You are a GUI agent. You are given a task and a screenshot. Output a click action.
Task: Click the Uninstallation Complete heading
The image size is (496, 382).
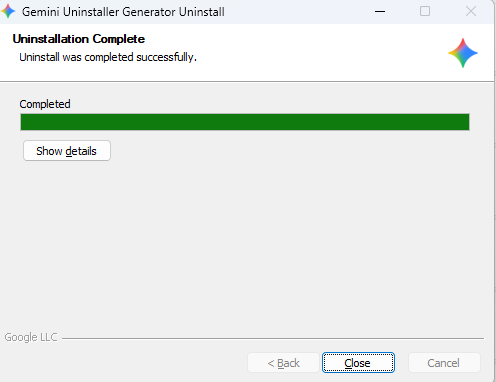click(79, 39)
